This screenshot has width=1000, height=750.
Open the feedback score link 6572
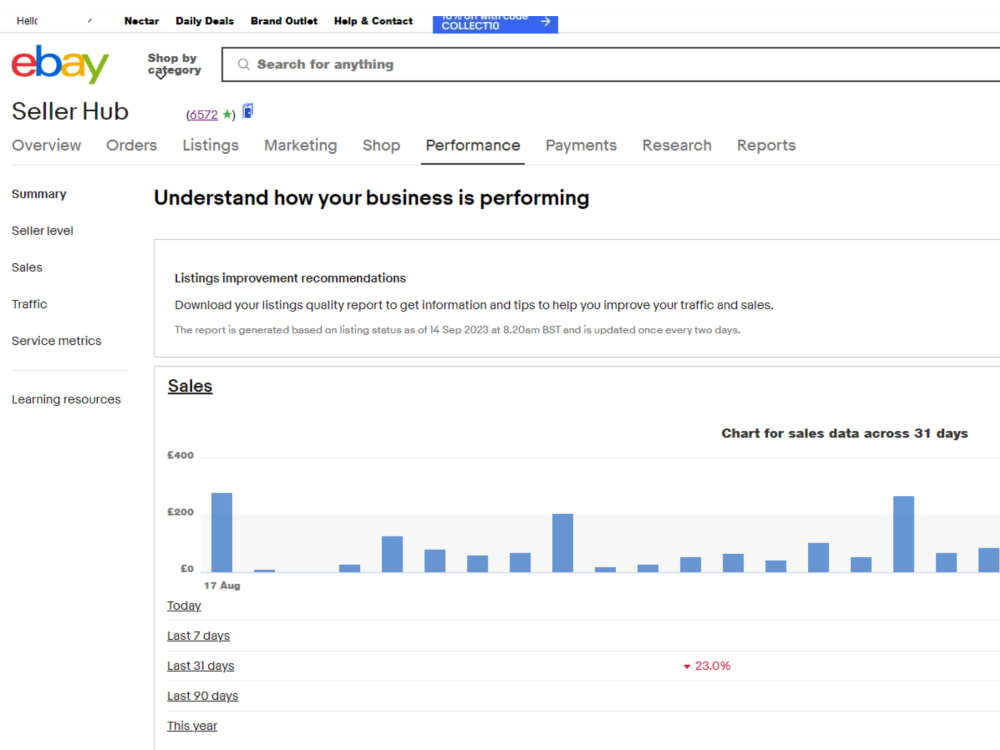(202, 114)
